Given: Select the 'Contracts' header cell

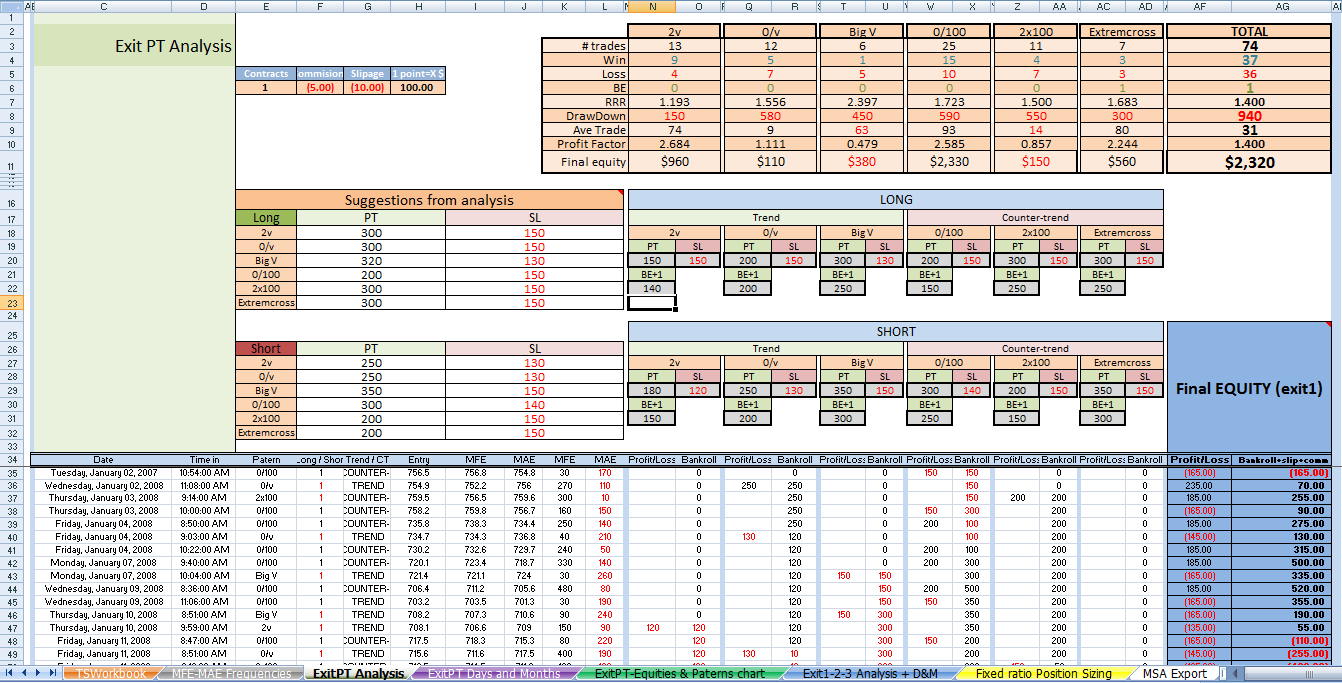Looking at the screenshot, I should click(266, 74).
